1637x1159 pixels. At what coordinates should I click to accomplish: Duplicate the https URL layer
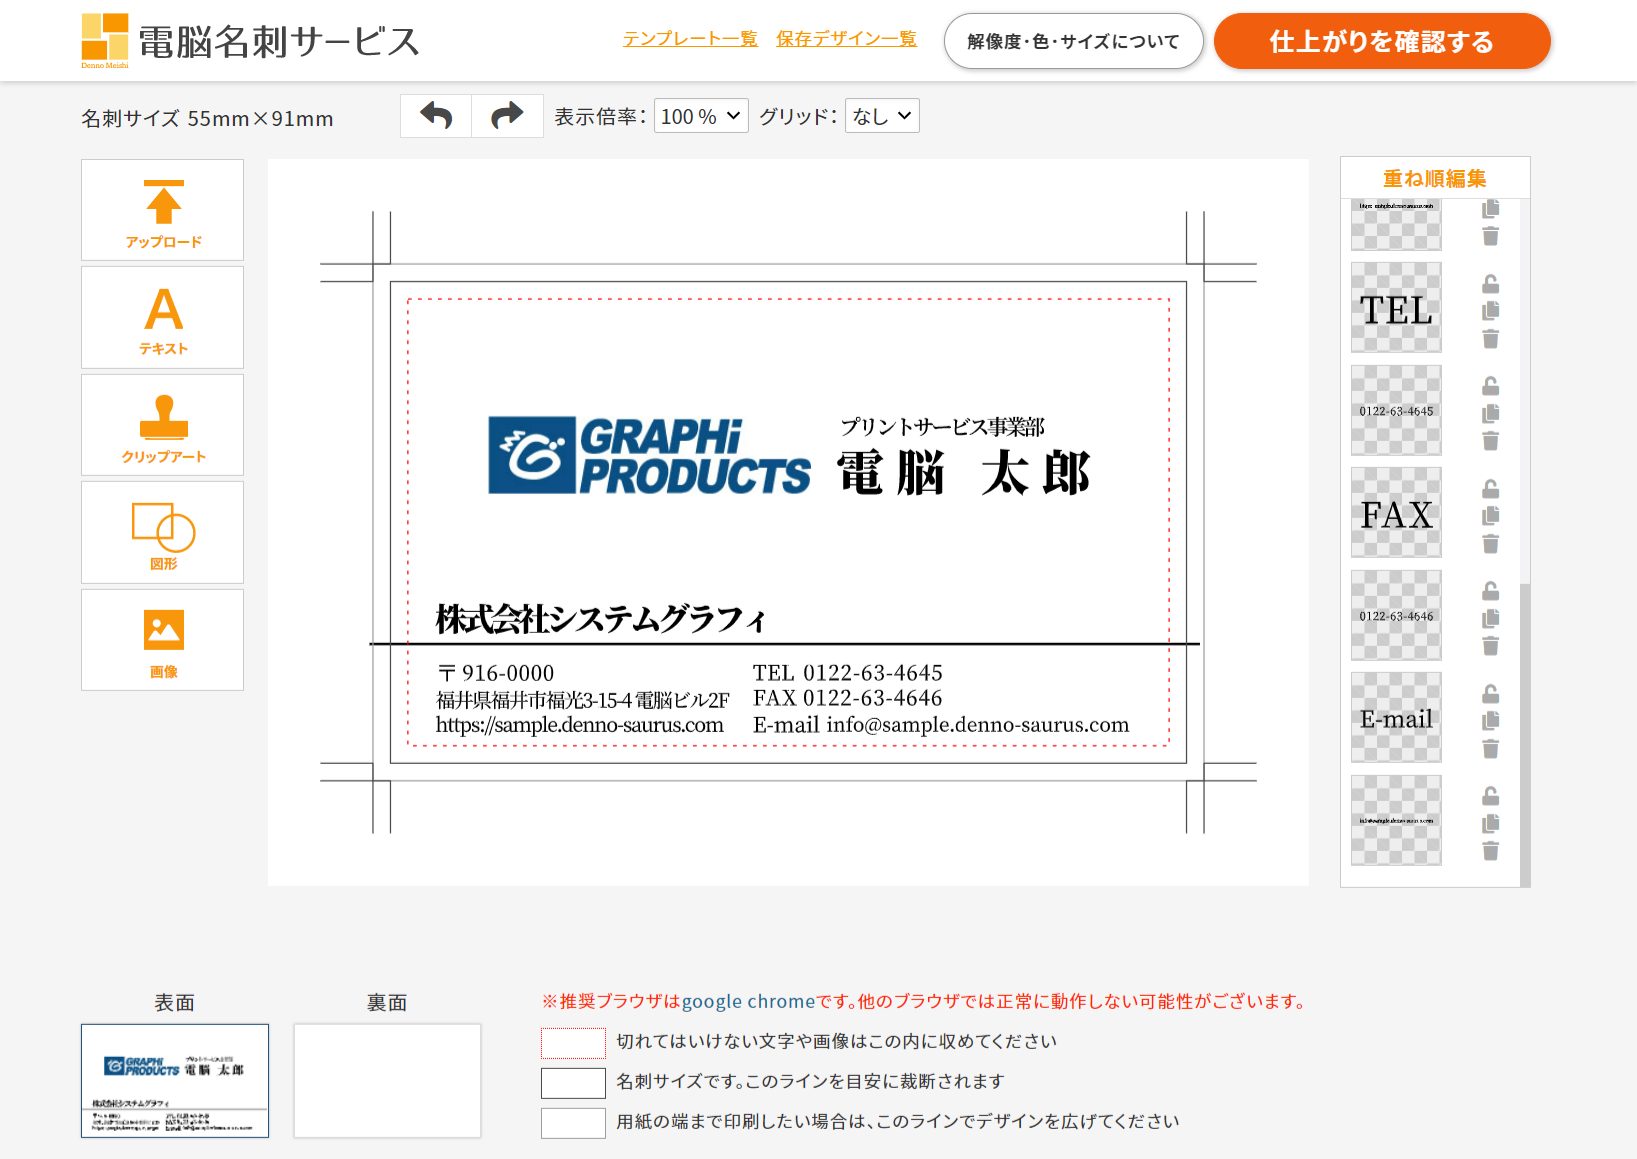[1490, 209]
